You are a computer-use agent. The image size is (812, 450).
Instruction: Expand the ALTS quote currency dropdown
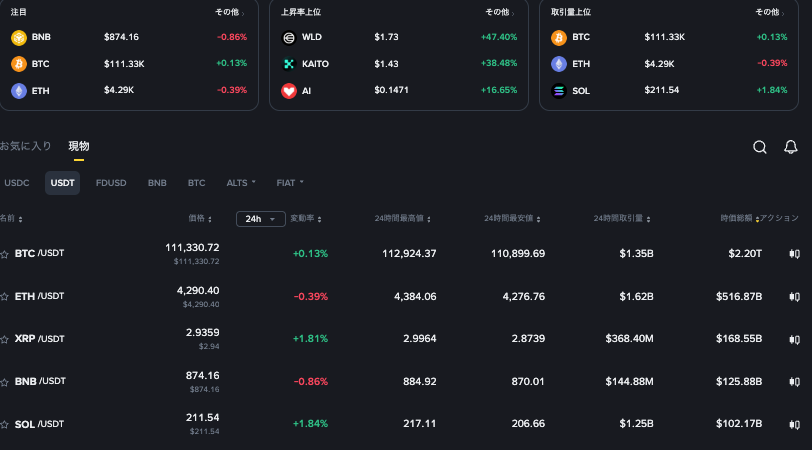coord(241,183)
